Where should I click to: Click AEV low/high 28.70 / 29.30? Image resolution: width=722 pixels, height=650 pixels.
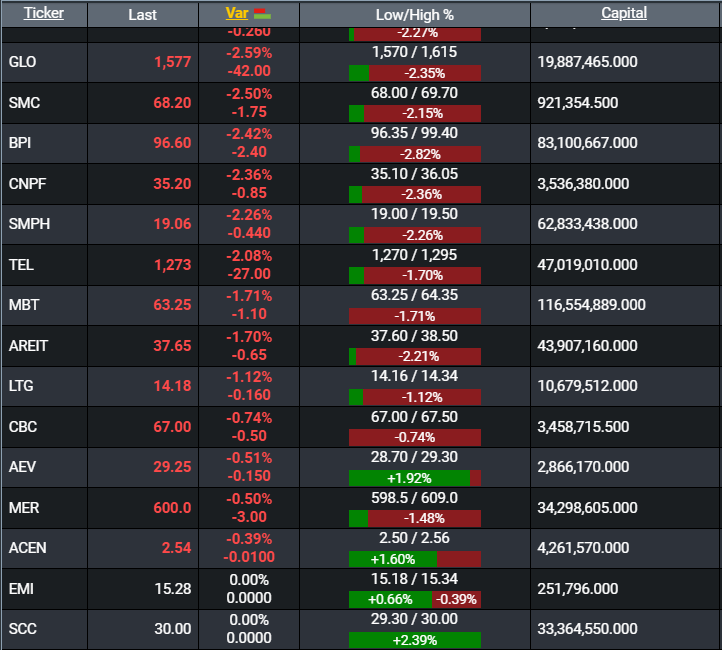pos(414,457)
